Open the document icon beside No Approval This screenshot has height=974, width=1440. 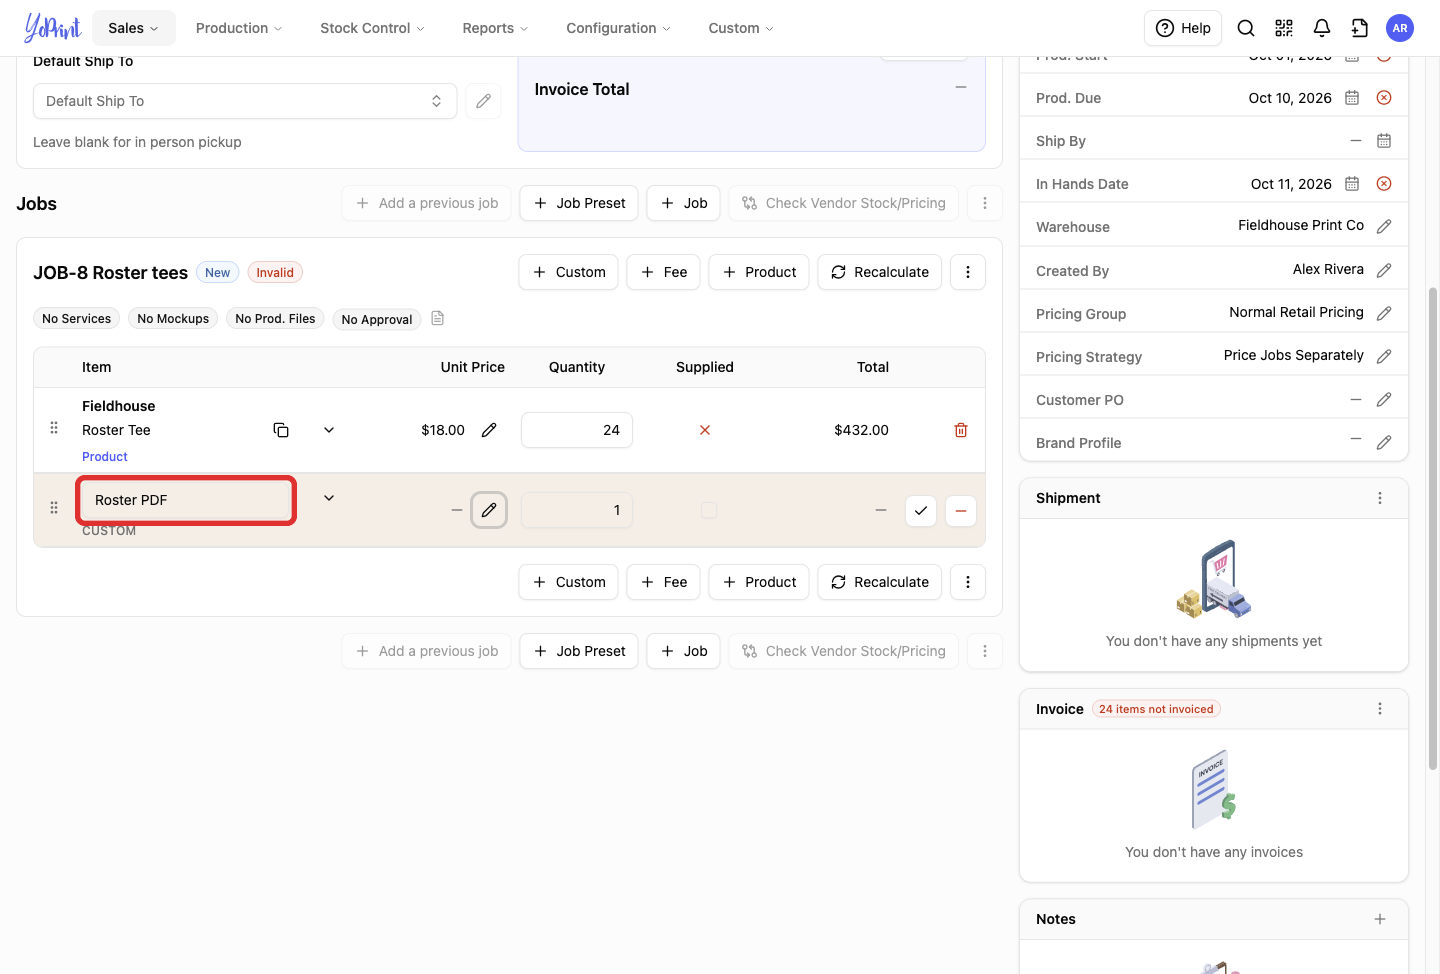point(437,318)
